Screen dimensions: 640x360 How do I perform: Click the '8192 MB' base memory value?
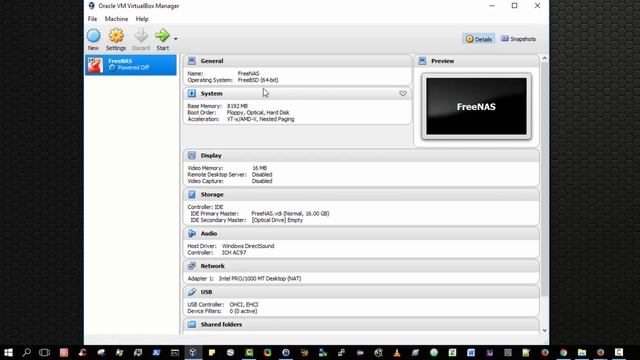tap(237, 106)
